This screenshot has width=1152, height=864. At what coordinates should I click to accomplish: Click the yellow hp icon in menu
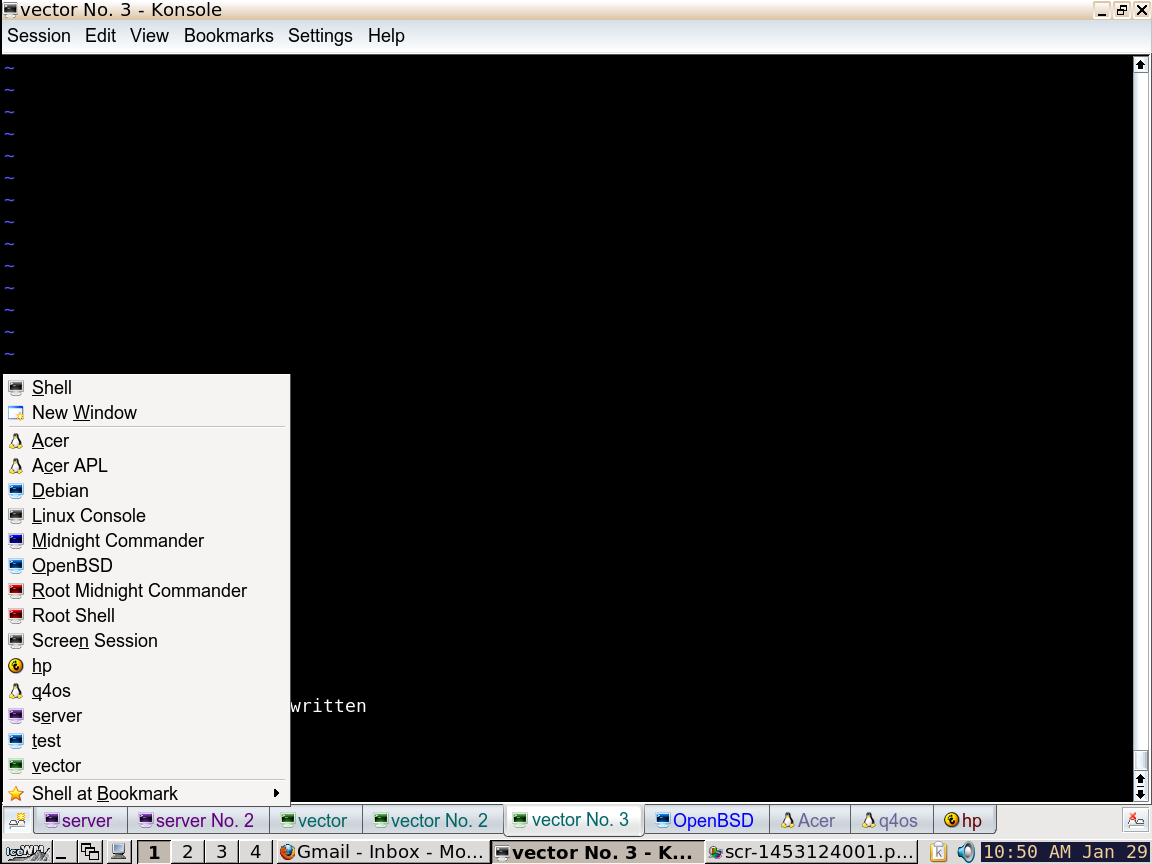(x=16, y=666)
